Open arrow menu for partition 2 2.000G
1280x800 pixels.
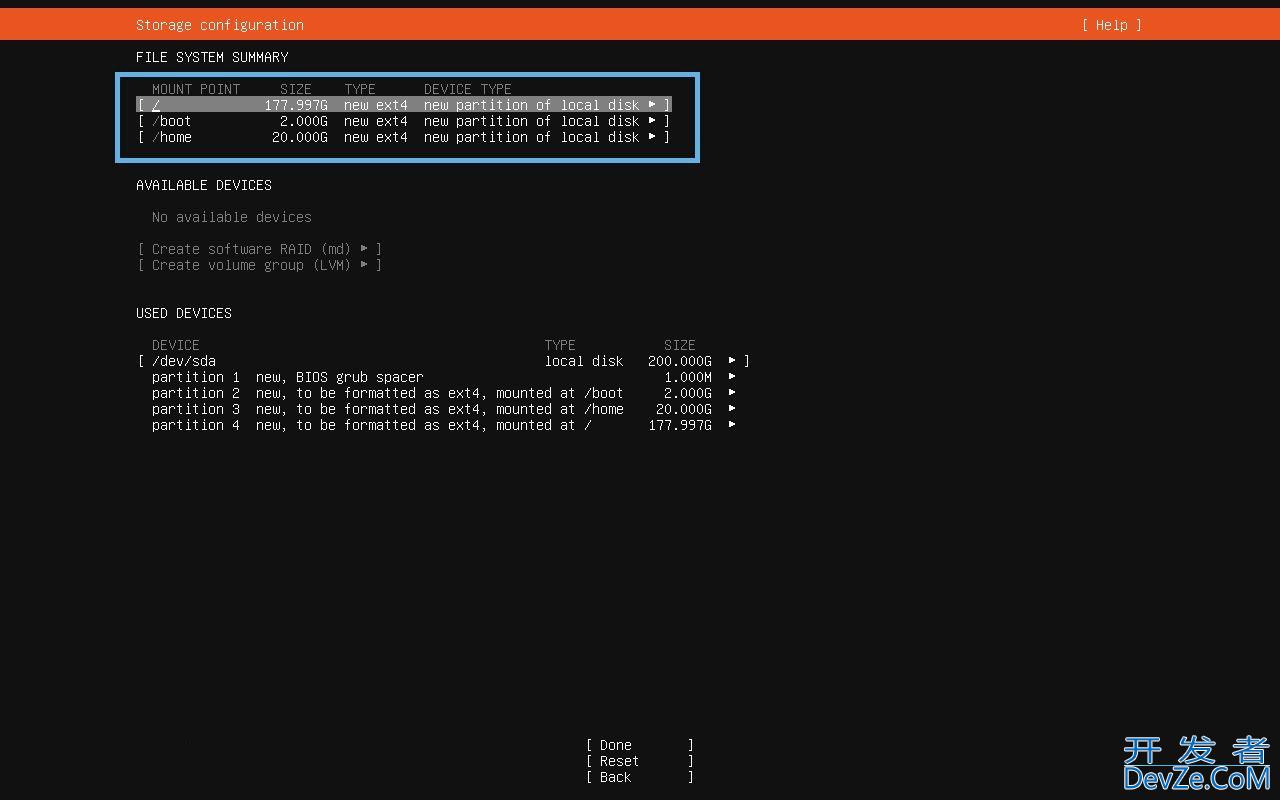732,393
